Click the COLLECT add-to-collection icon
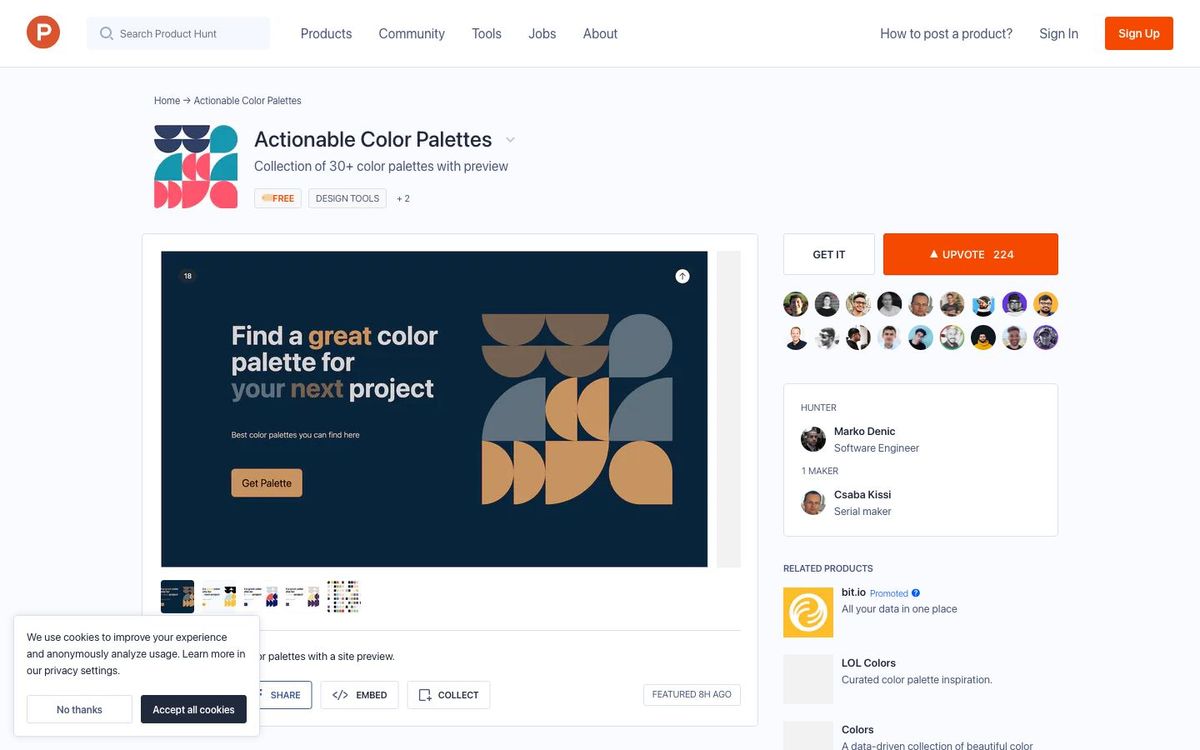 425,695
